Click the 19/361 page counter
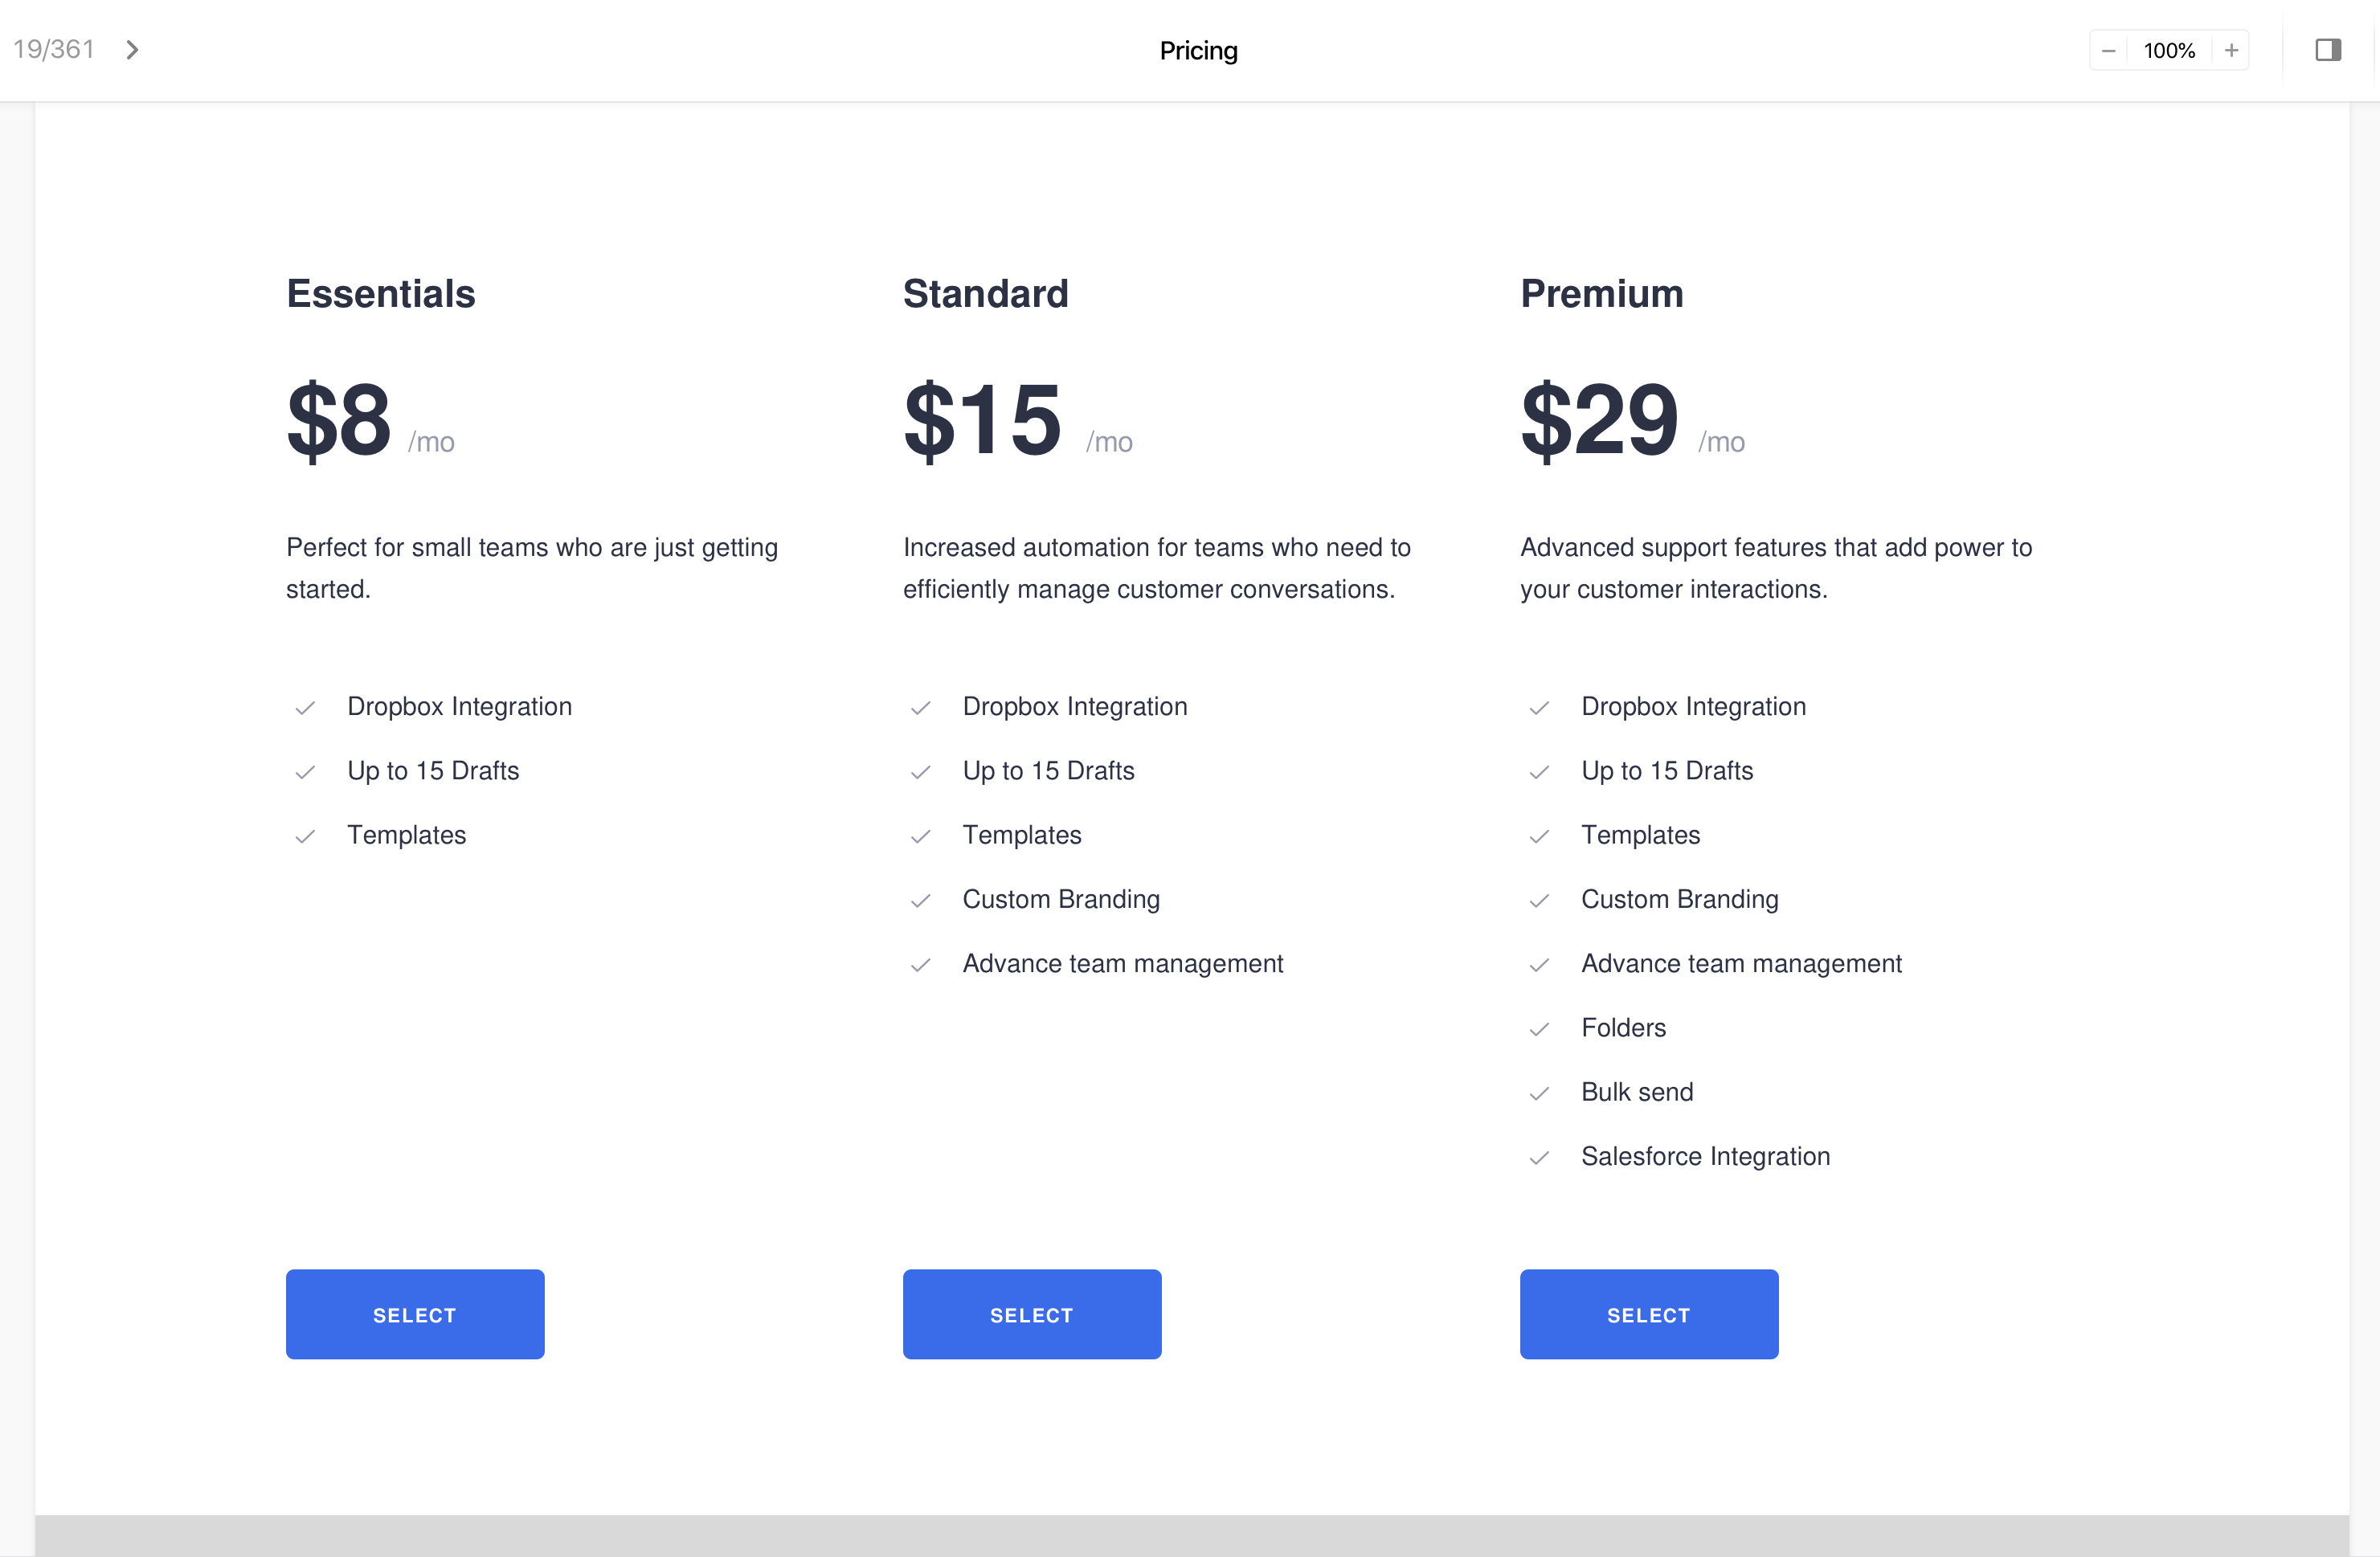The image size is (2380, 1557). (54, 50)
